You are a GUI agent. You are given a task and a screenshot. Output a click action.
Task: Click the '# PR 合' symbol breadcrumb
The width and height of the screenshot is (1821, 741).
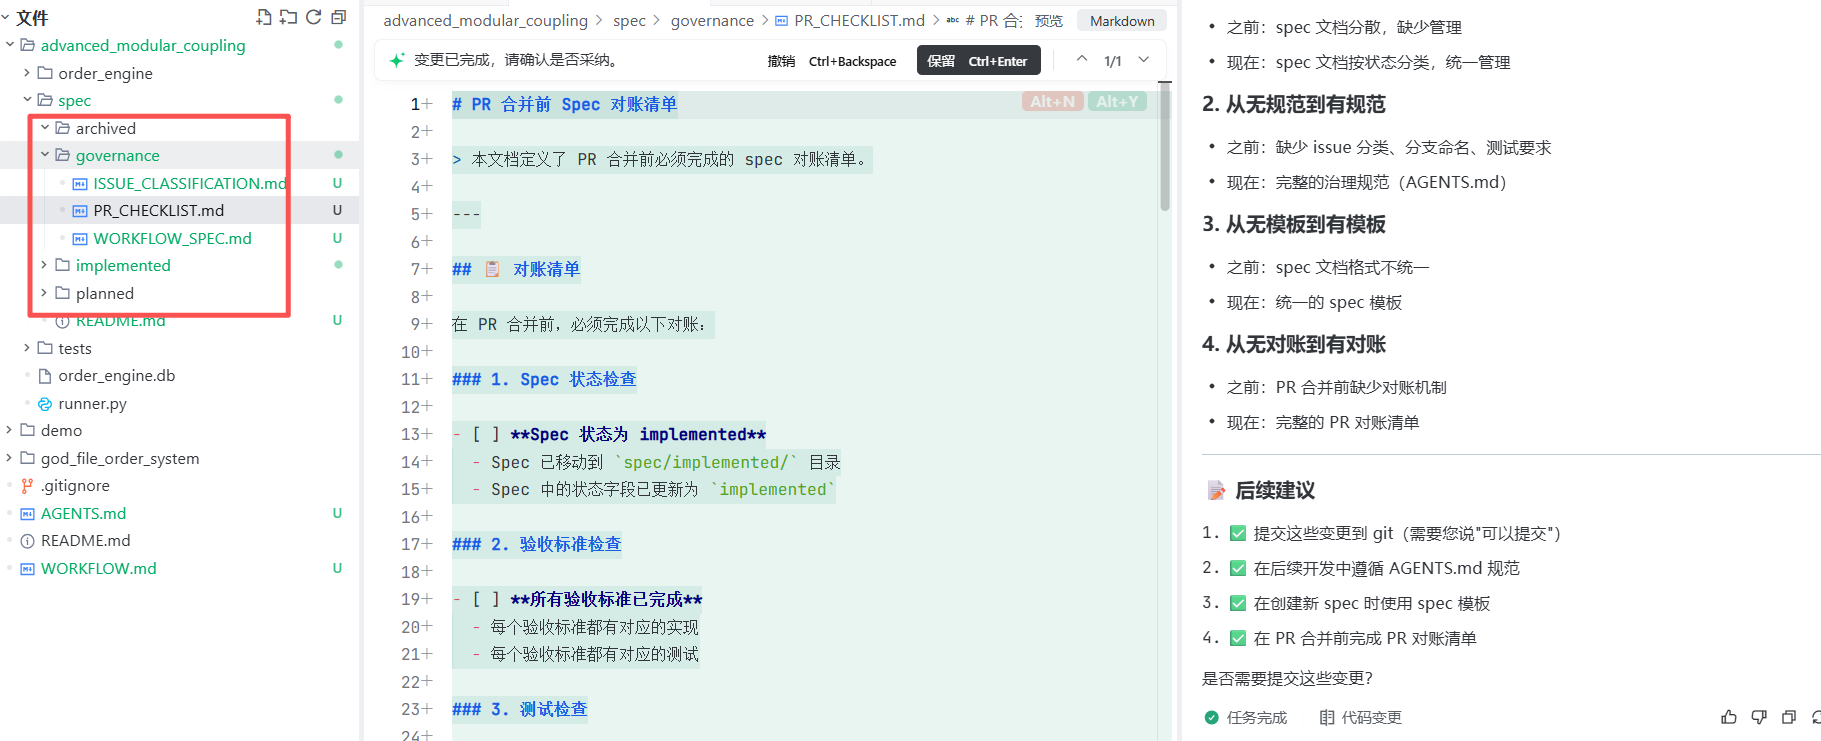tap(985, 20)
